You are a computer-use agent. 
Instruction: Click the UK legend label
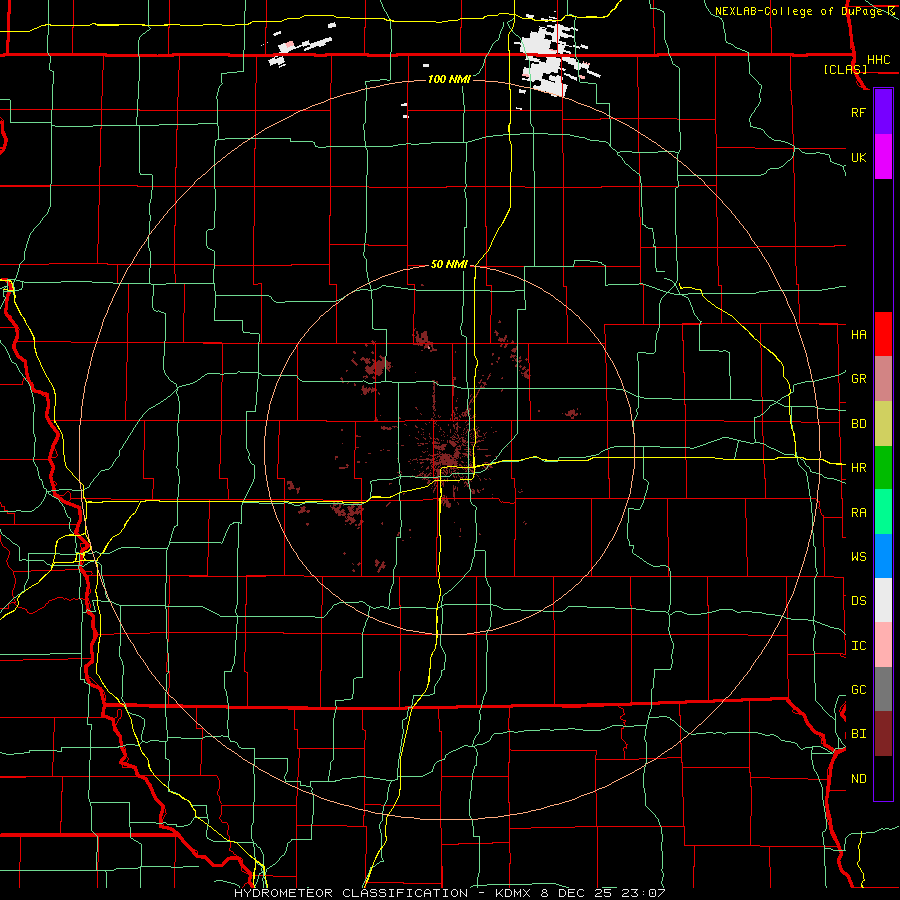(858, 157)
